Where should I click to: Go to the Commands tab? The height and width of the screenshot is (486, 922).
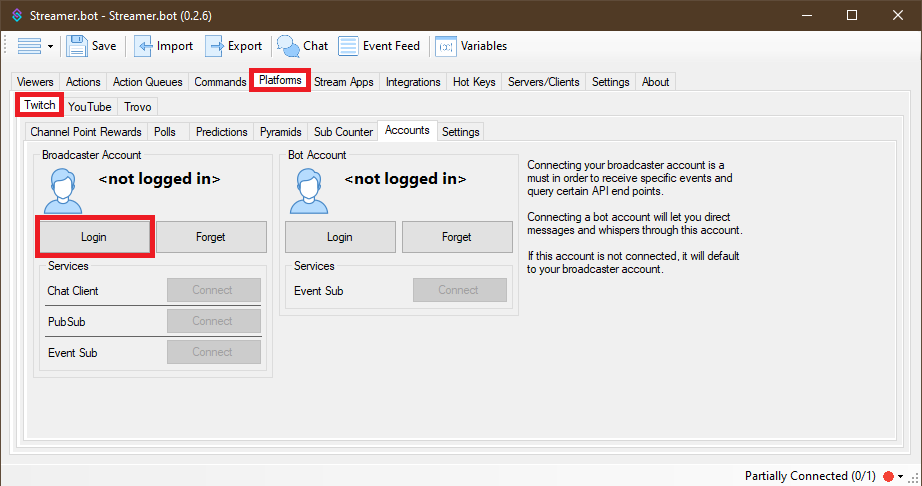(x=220, y=82)
